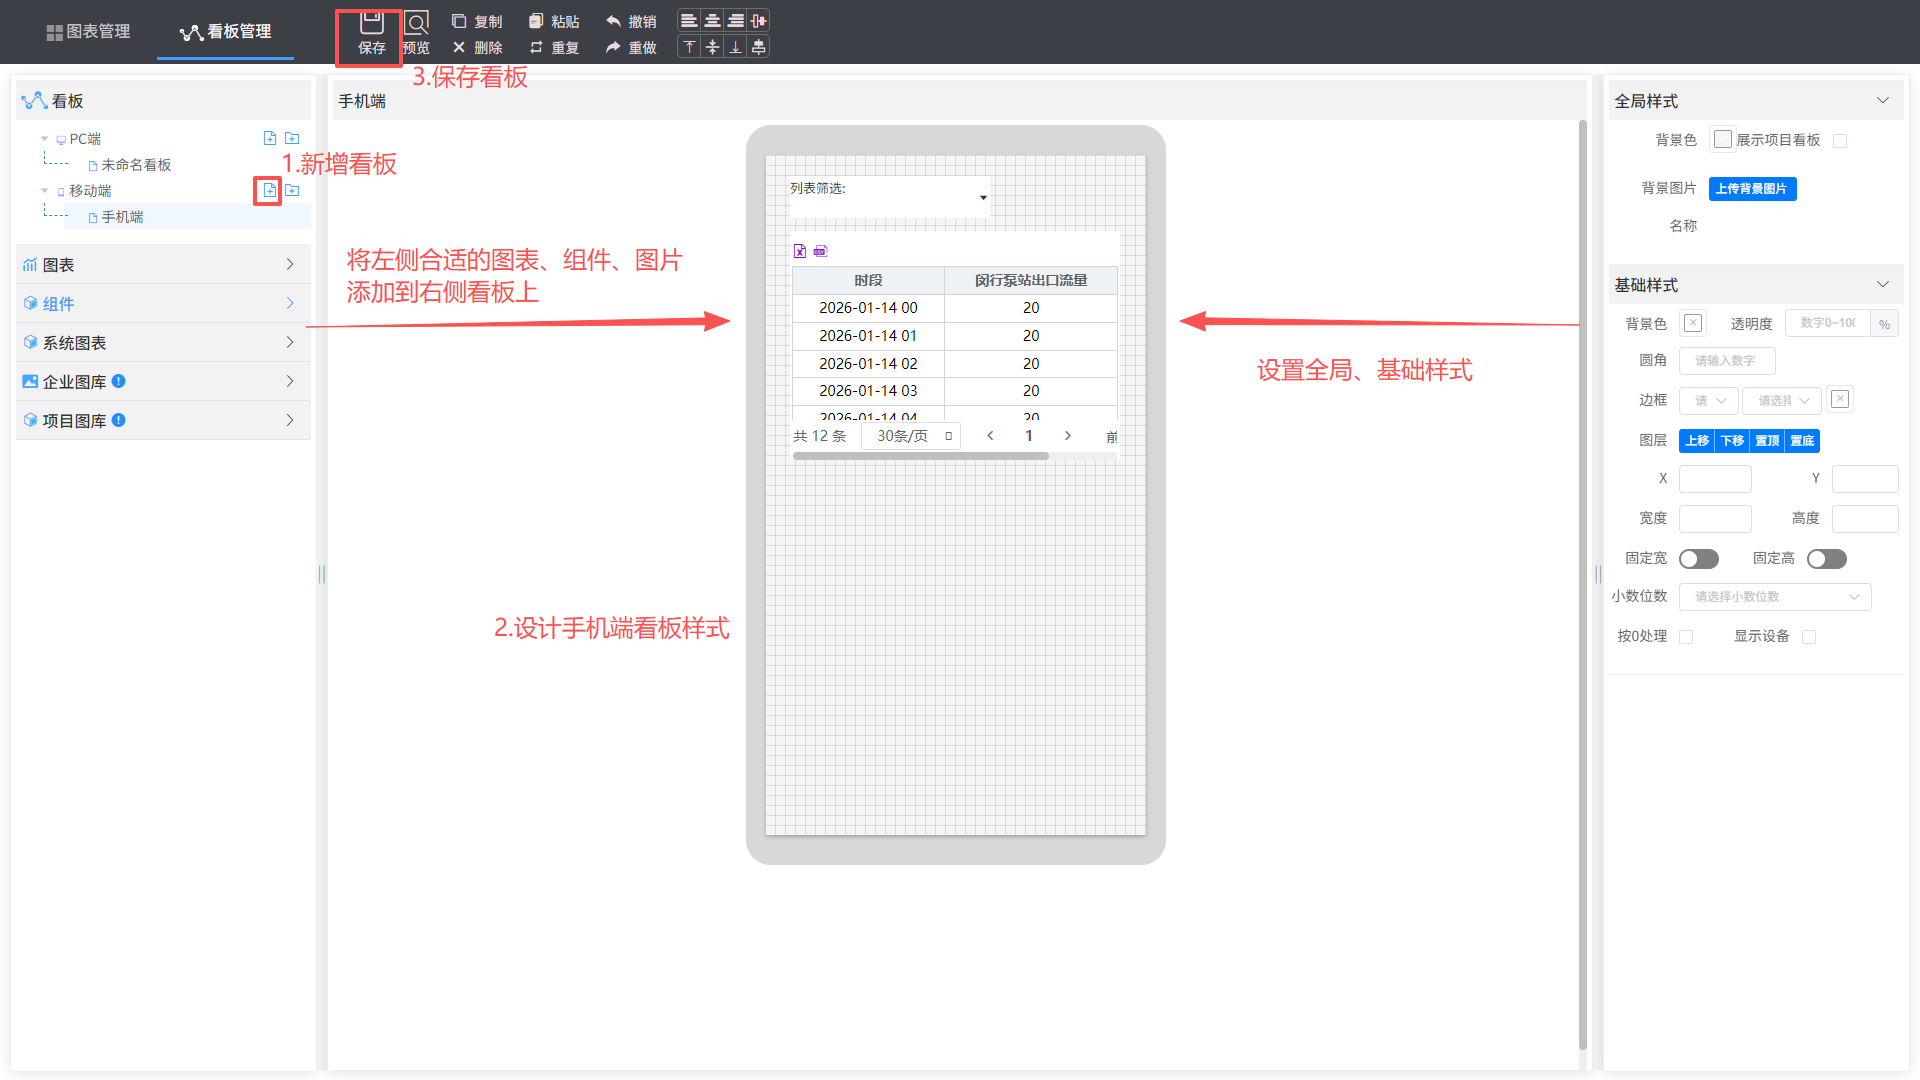The height and width of the screenshot is (1080, 1920).
Task: Open the 小数位数 dropdown
Action: (x=1774, y=597)
